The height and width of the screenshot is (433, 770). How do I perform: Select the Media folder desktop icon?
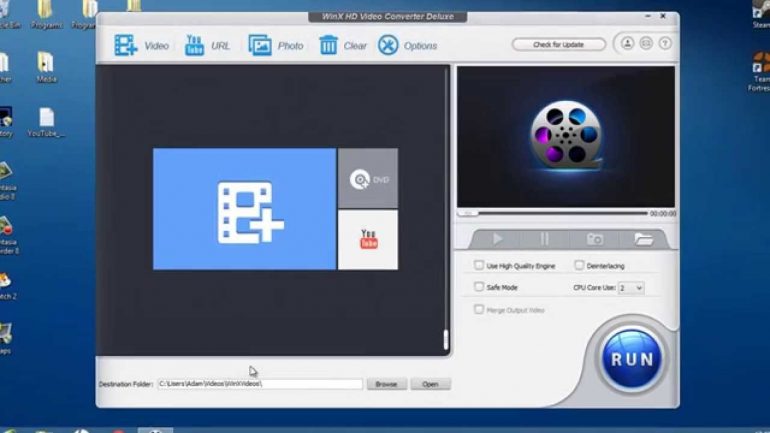46,68
